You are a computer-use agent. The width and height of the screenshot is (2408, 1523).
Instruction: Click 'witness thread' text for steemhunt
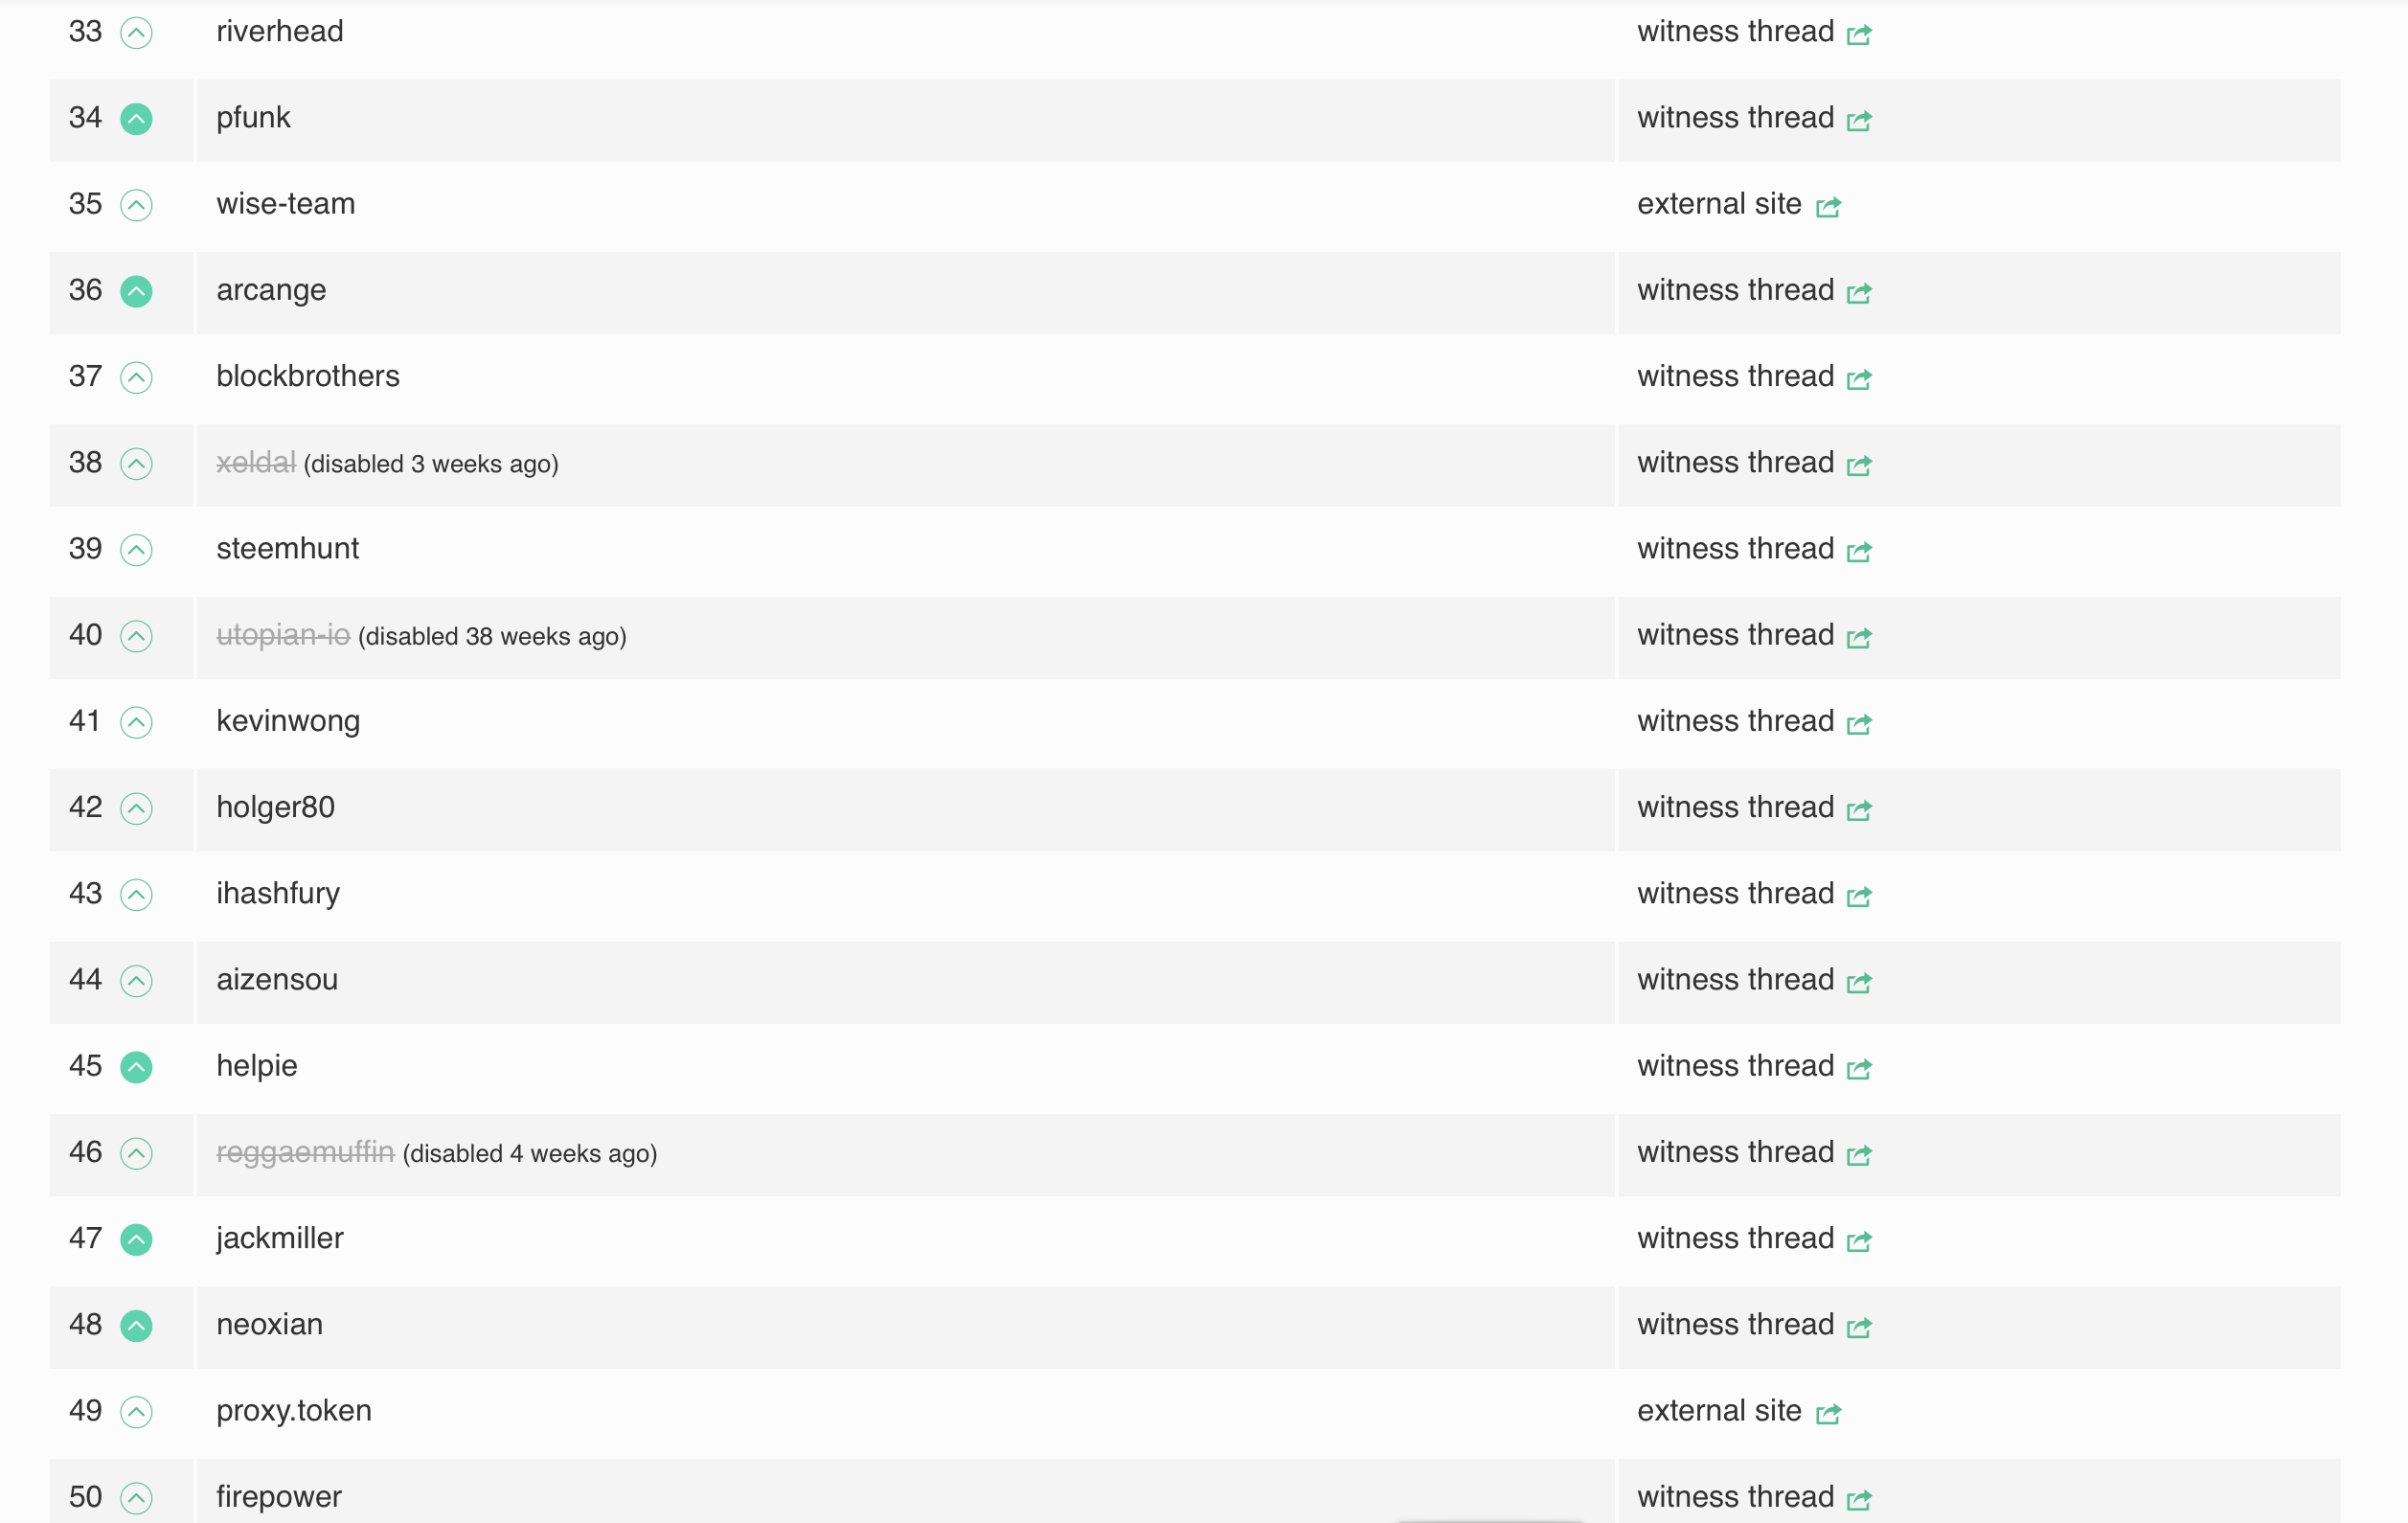pos(1735,549)
